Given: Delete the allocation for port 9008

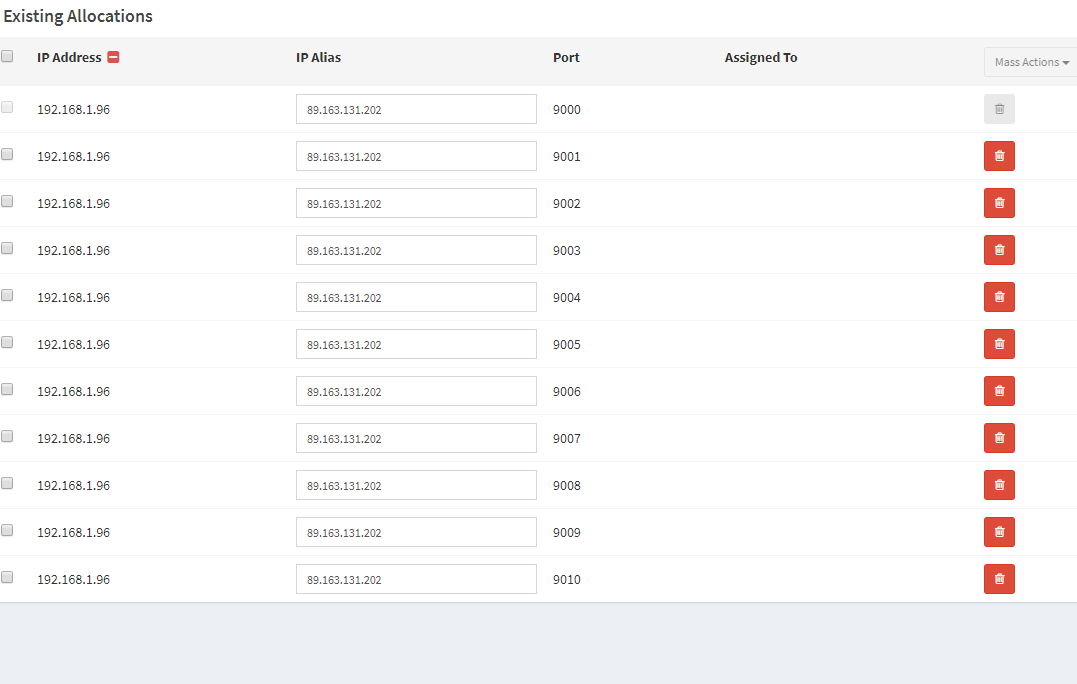Looking at the screenshot, I should (x=999, y=485).
